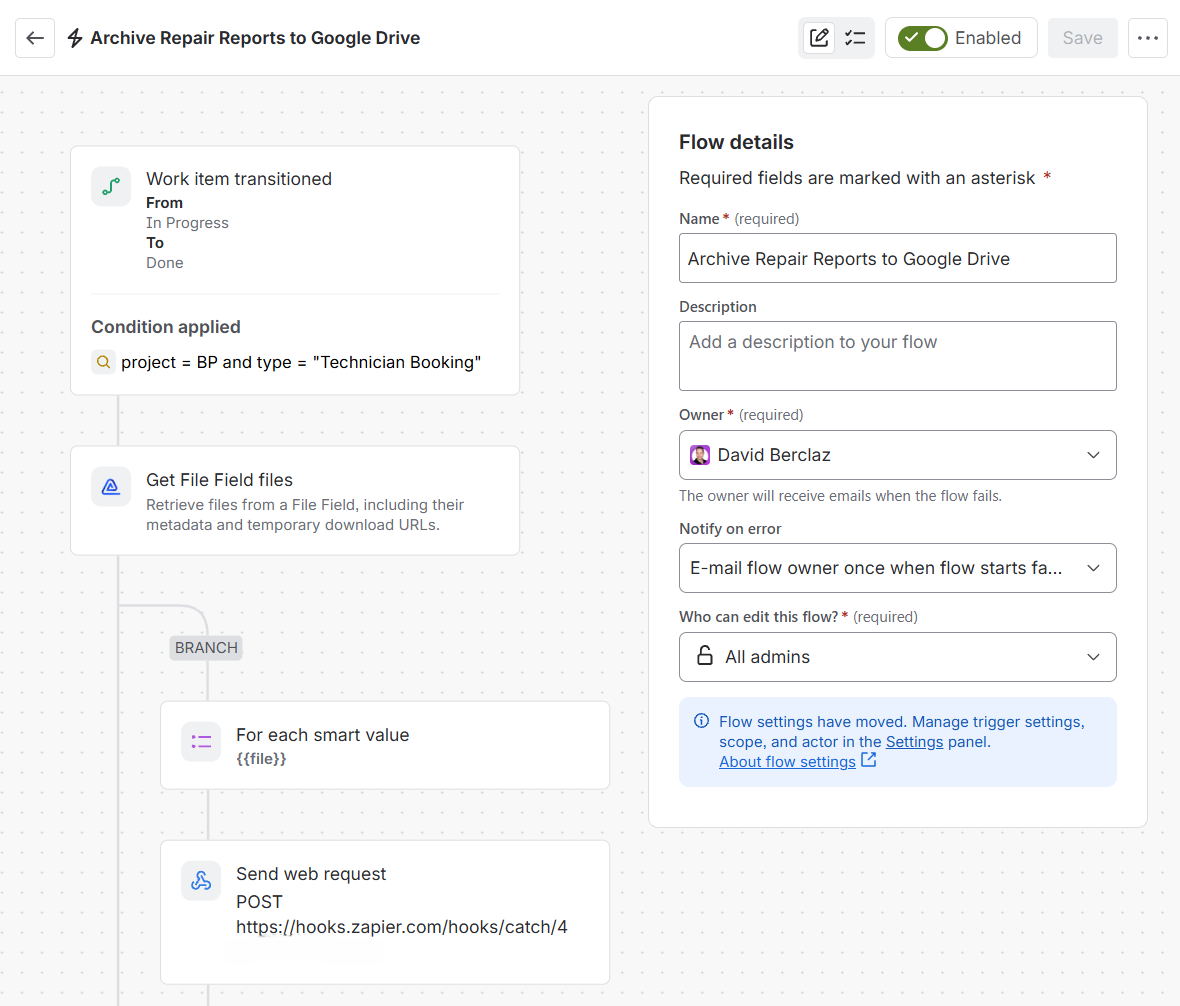Screen dimensions: 1180x1006
Task: Select the Work item transitioned trigger title
Action: point(239,179)
